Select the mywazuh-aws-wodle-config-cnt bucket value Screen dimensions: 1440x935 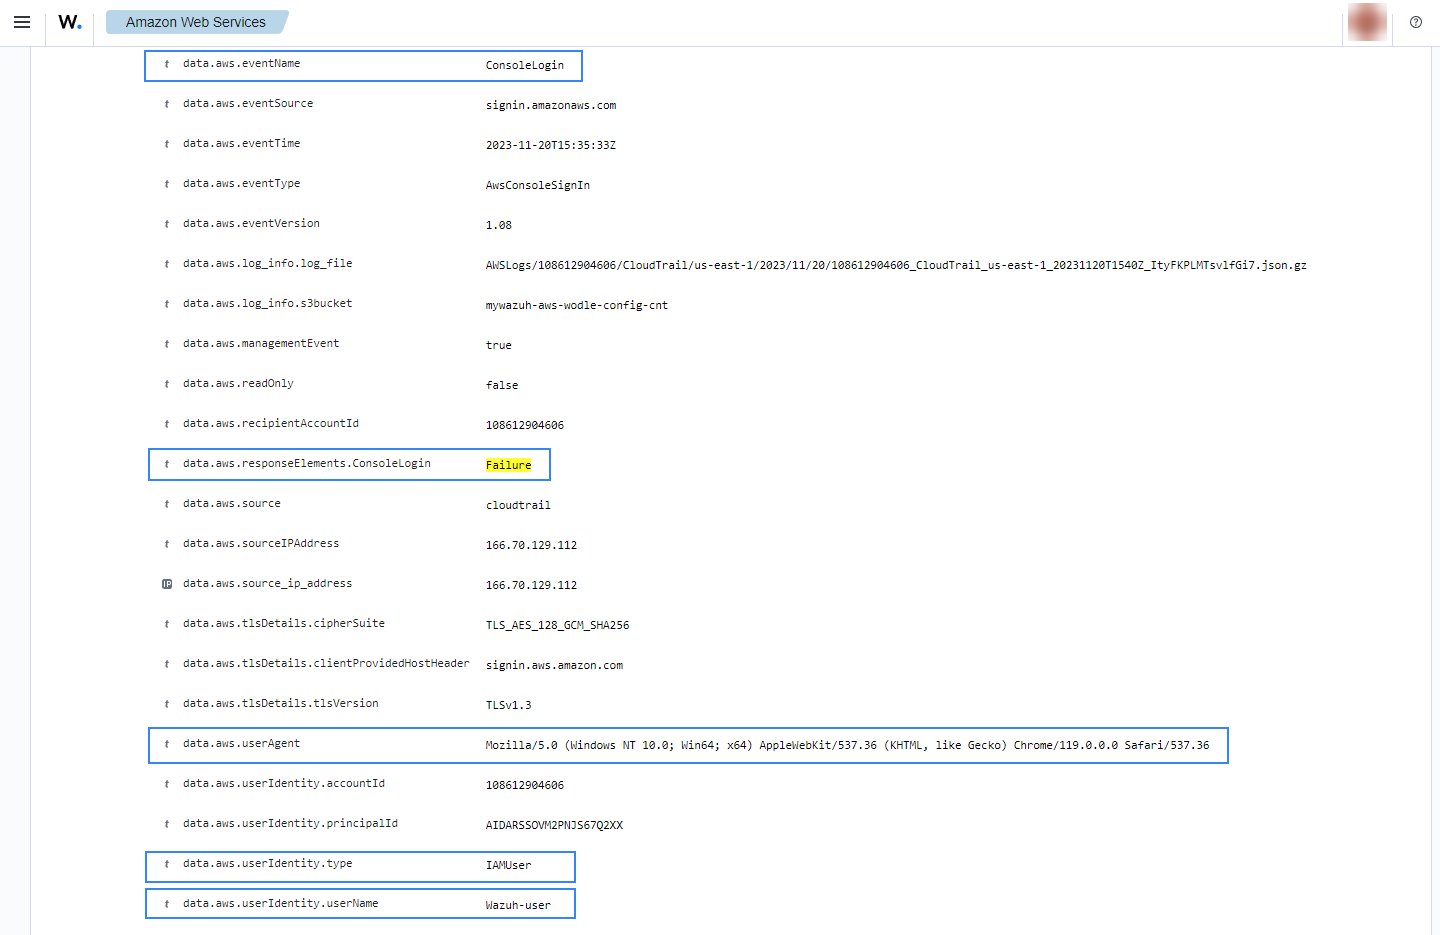576,305
